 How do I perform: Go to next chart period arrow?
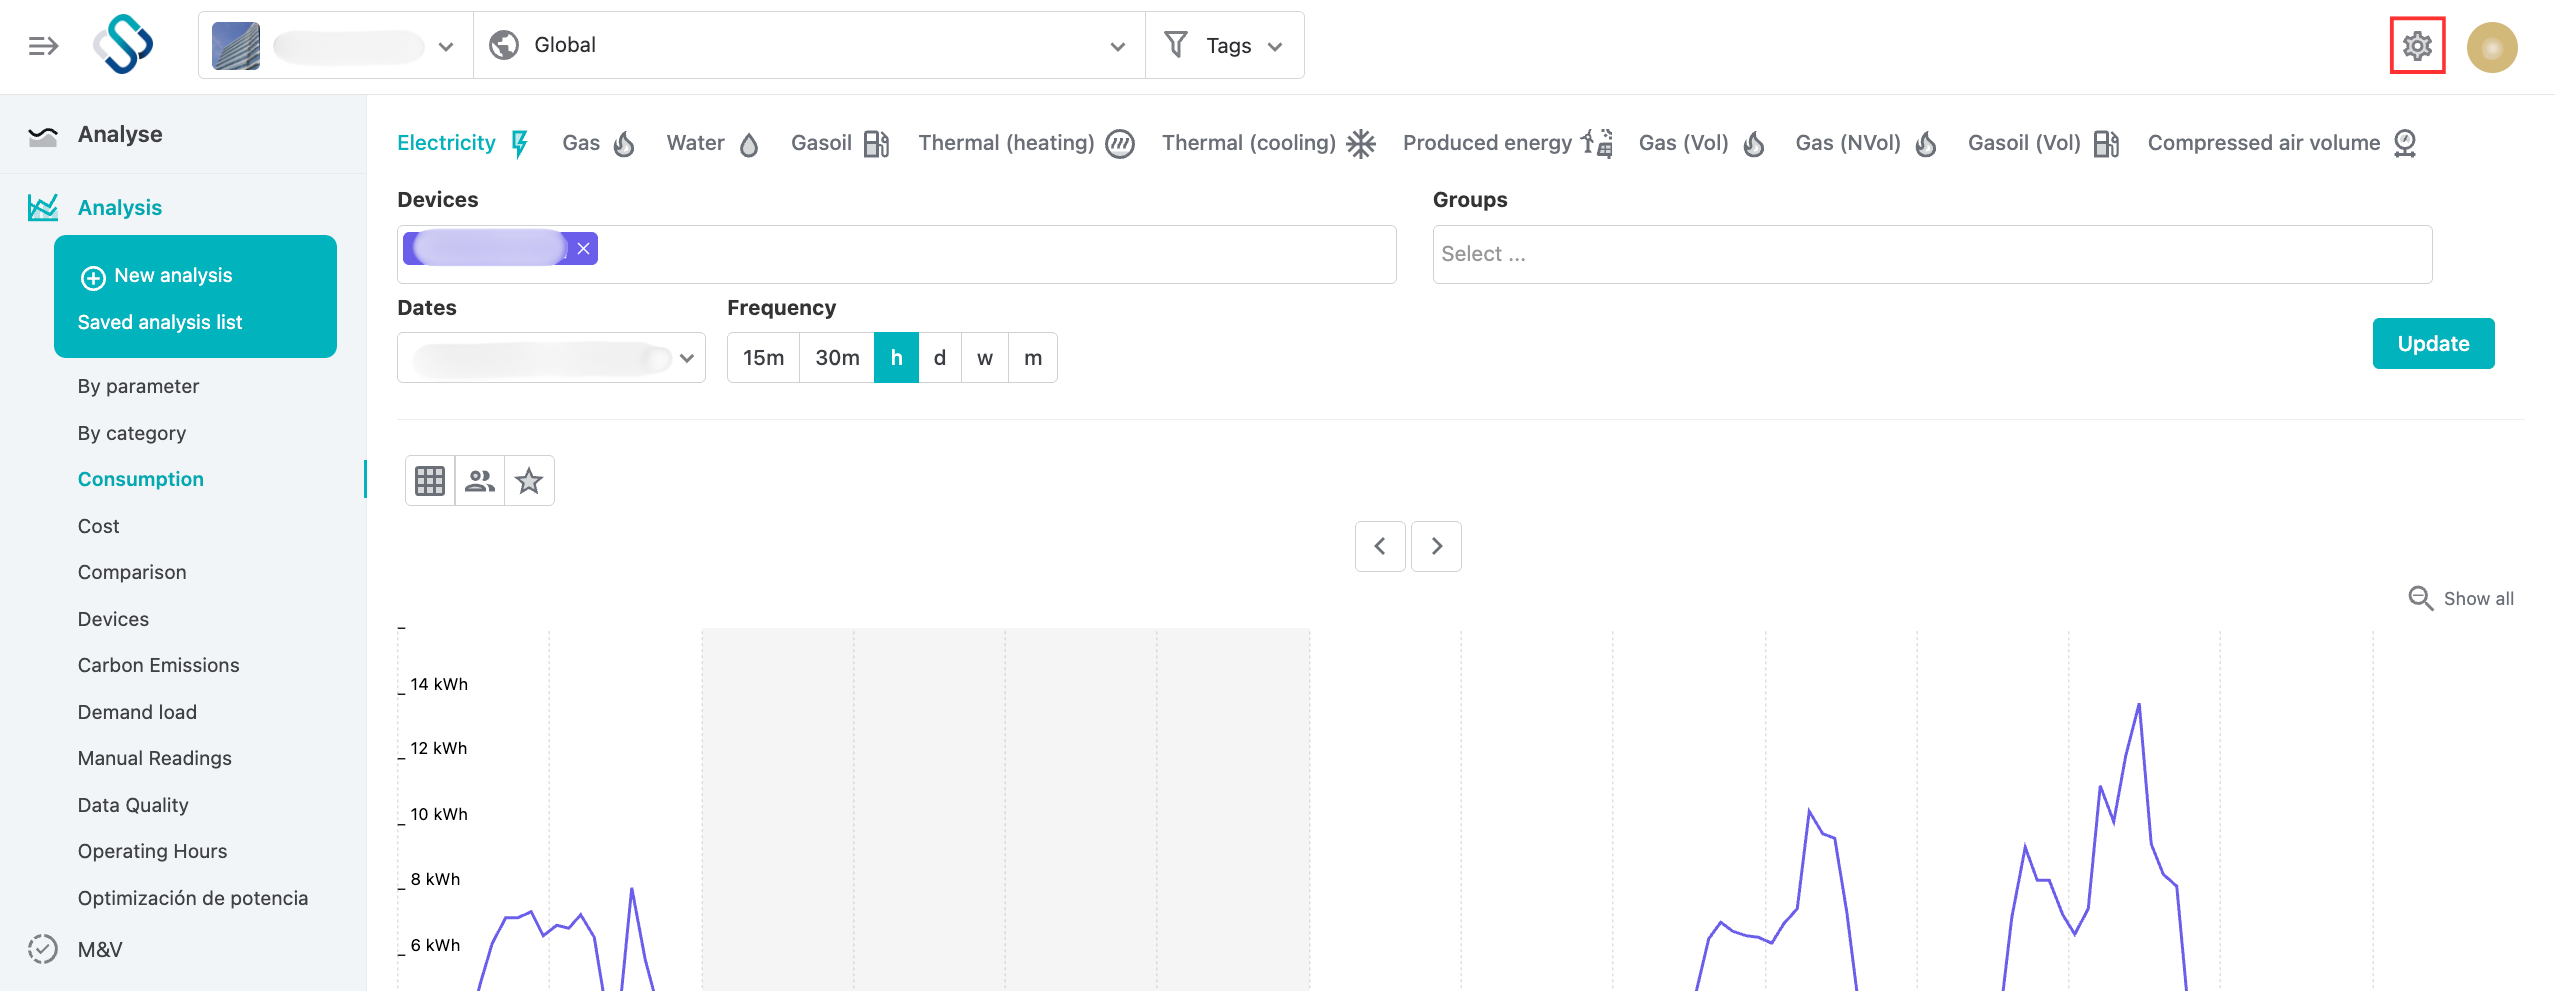point(1436,546)
